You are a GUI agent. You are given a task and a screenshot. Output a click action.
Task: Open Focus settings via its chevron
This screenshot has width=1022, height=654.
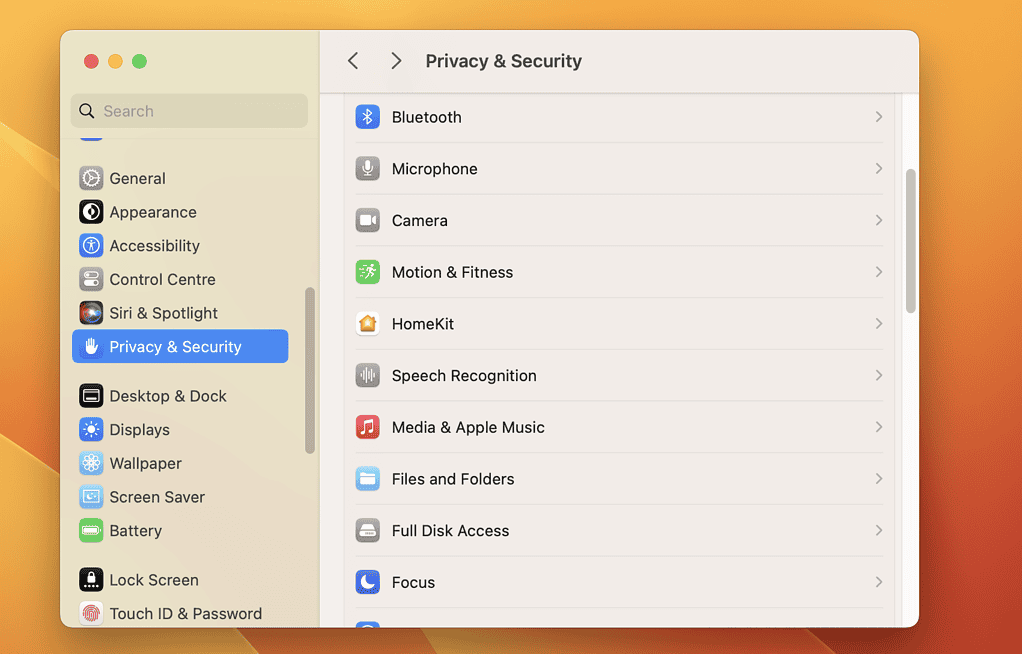[x=879, y=582]
